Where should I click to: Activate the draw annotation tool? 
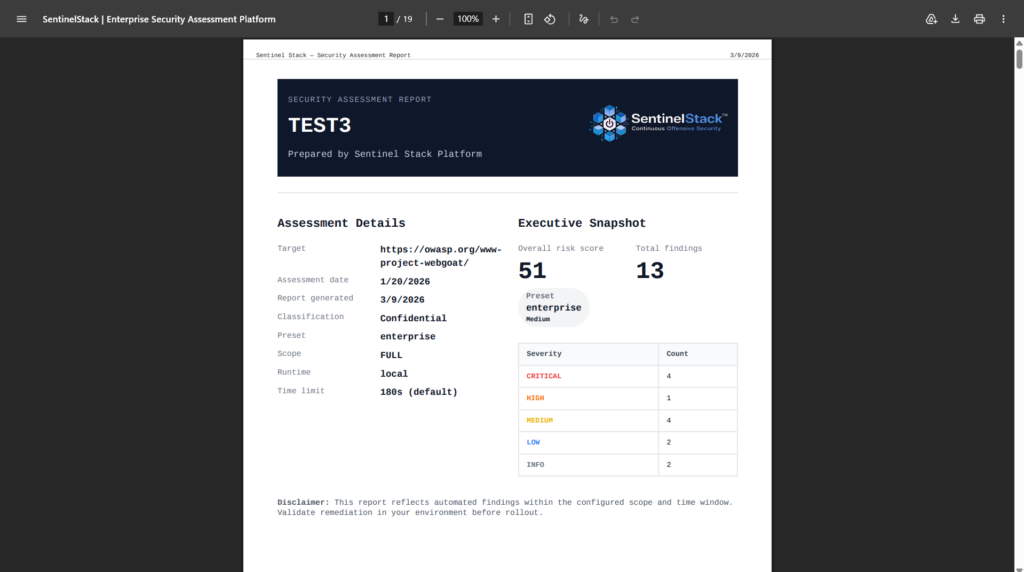[584, 19]
